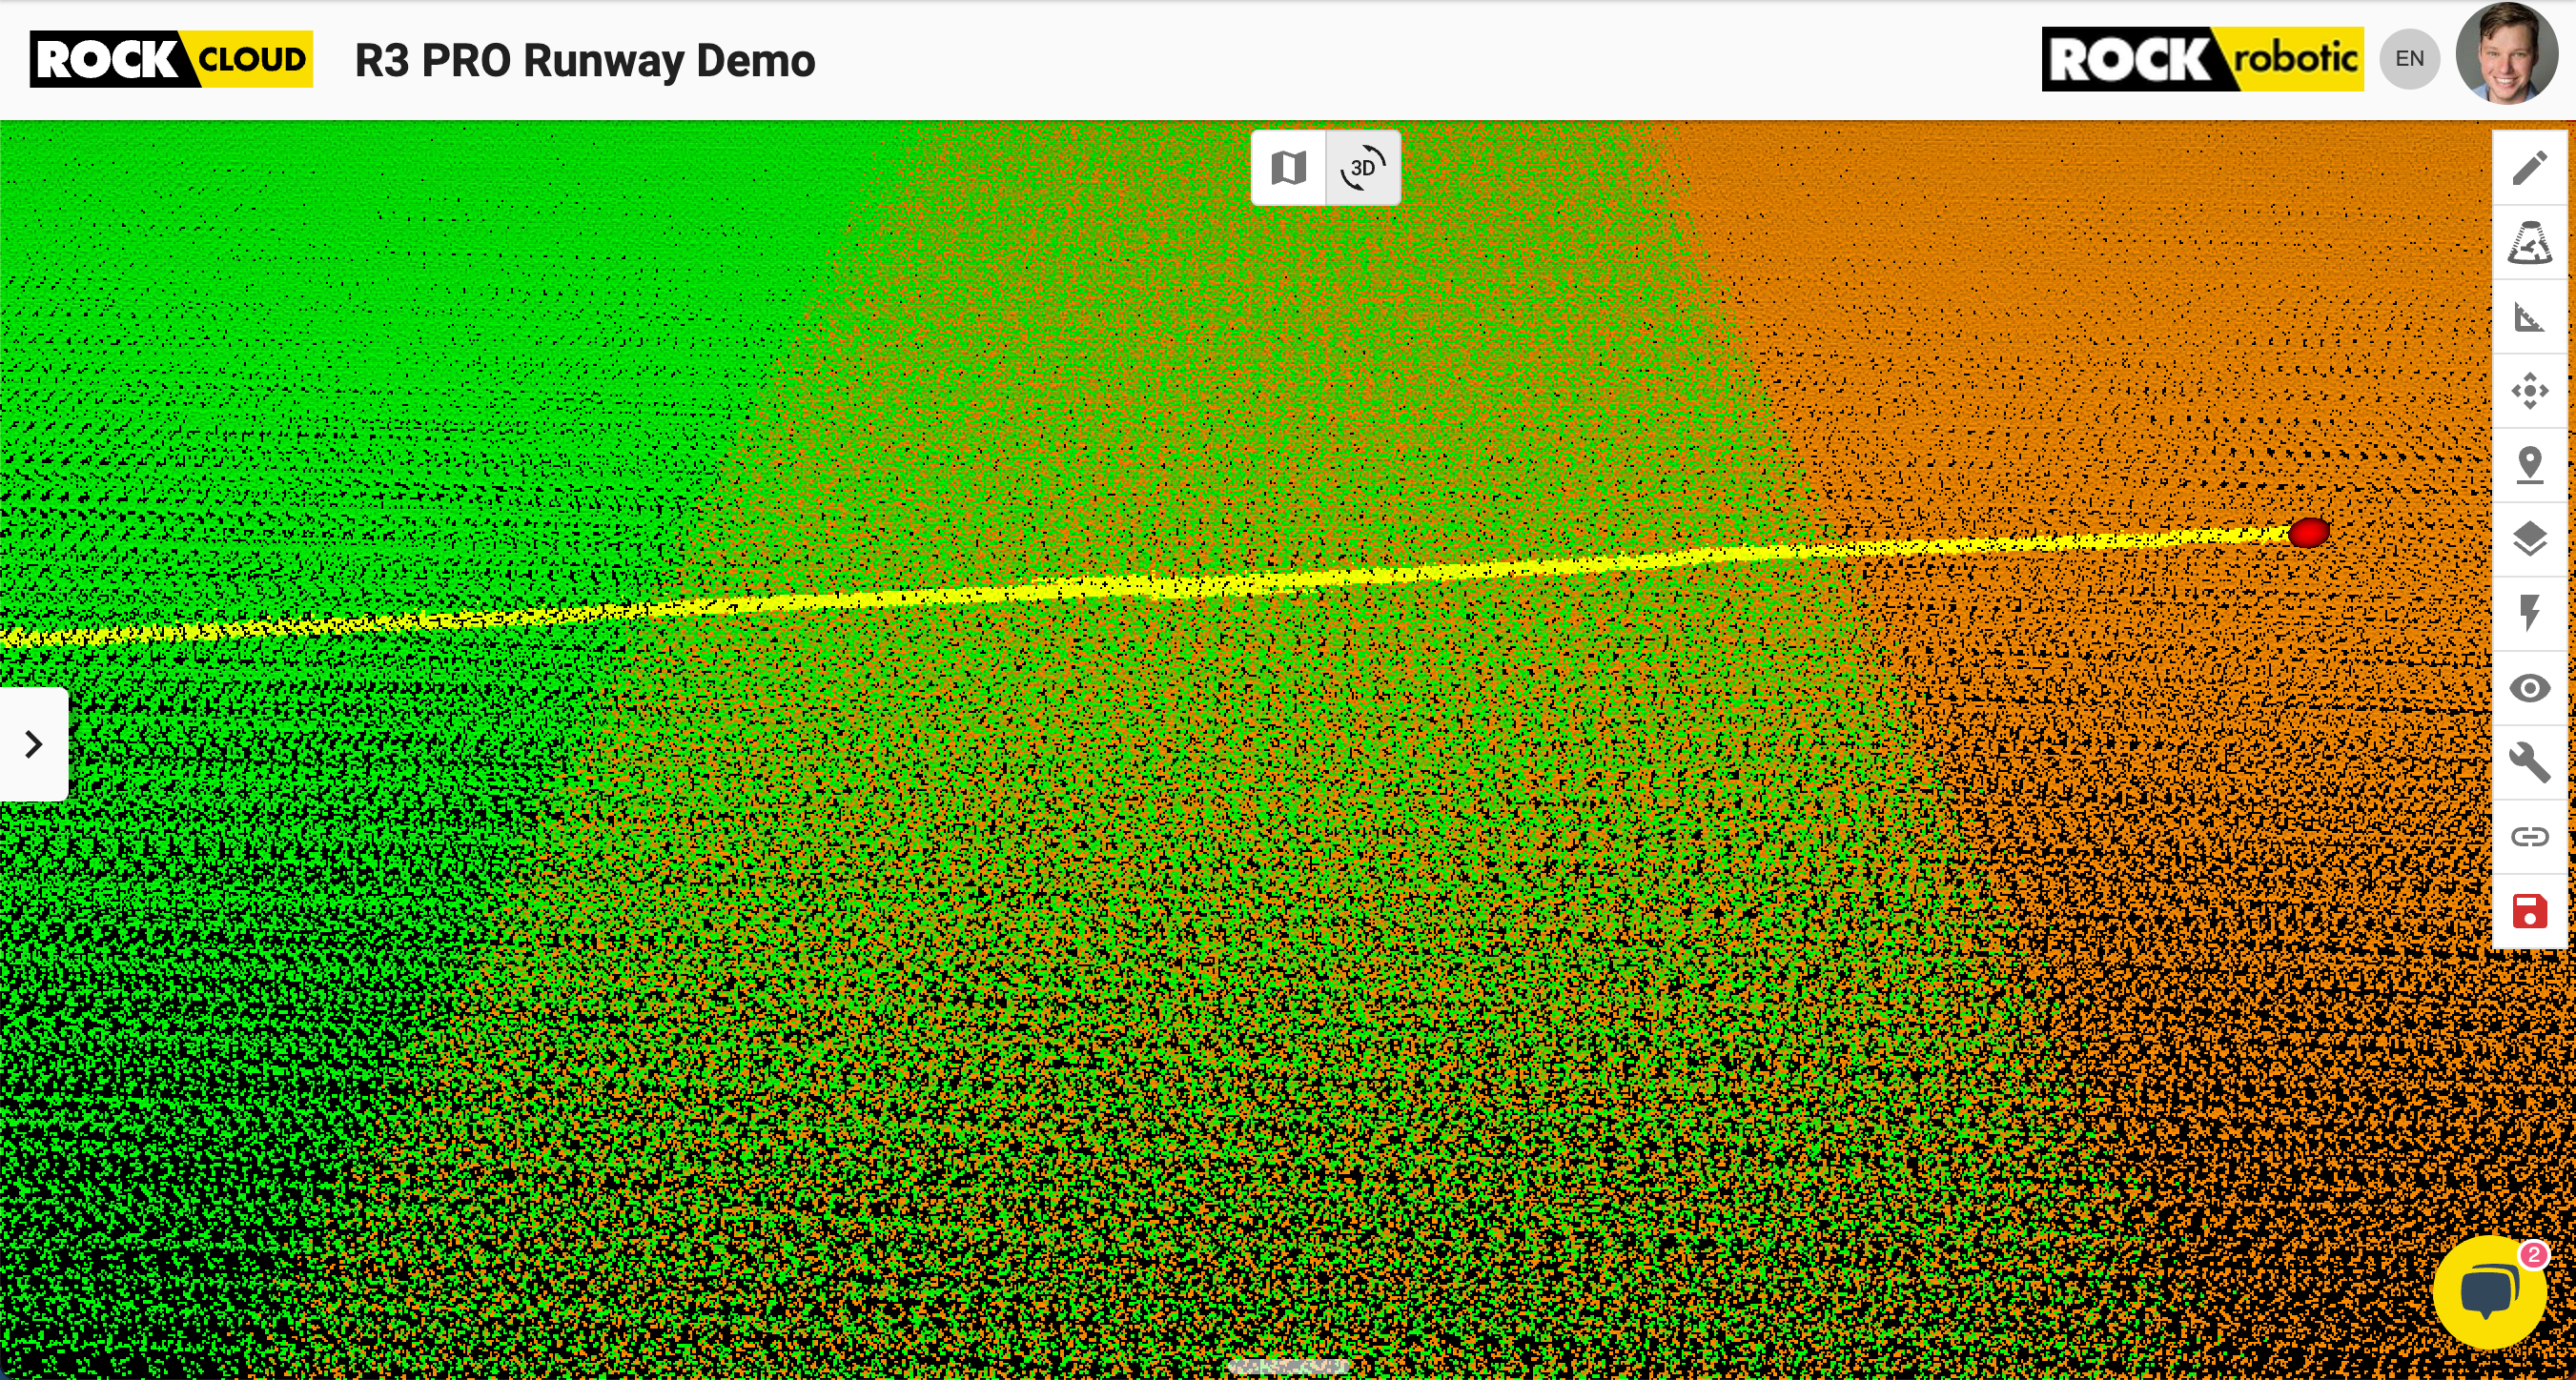Switch to the 3D rotate view
The height and width of the screenshot is (1380, 2576).
tap(1363, 168)
